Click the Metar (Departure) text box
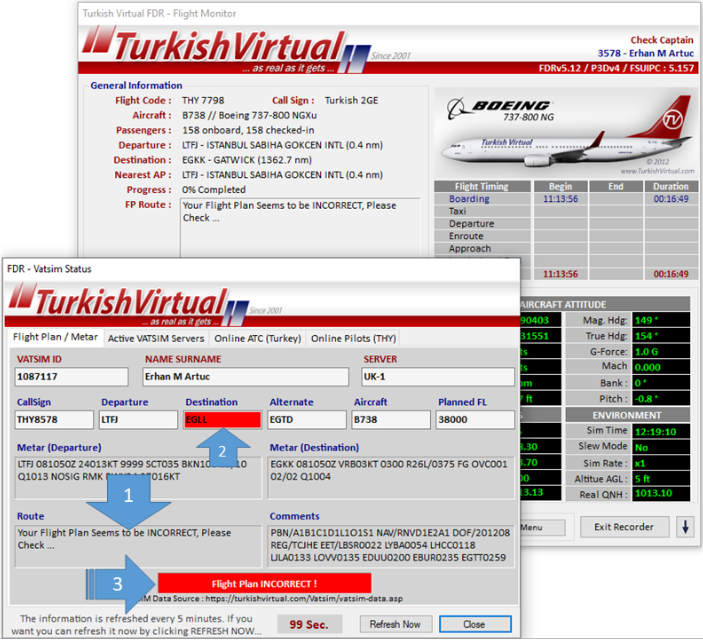Viewport: 703px width, 640px height. coord(138,478)
